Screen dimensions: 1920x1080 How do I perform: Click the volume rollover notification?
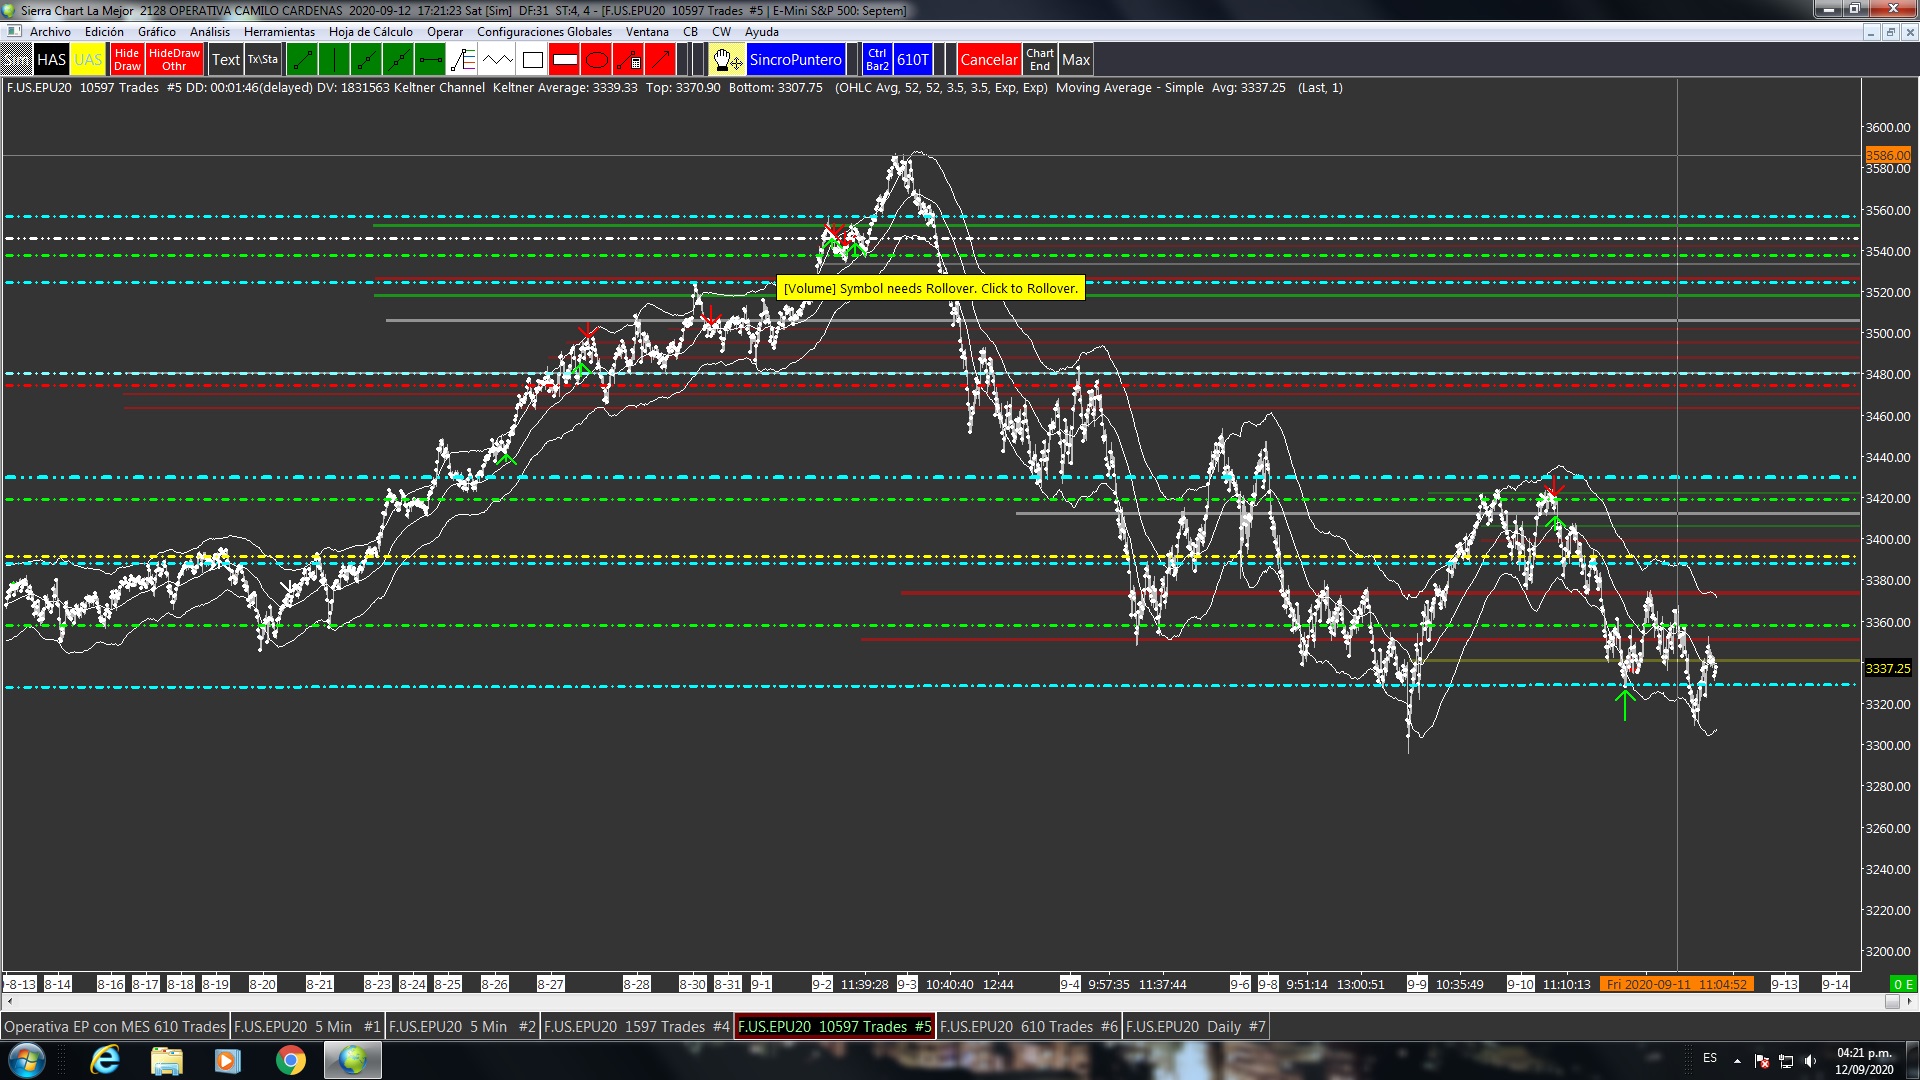click(x=930, y=288)
